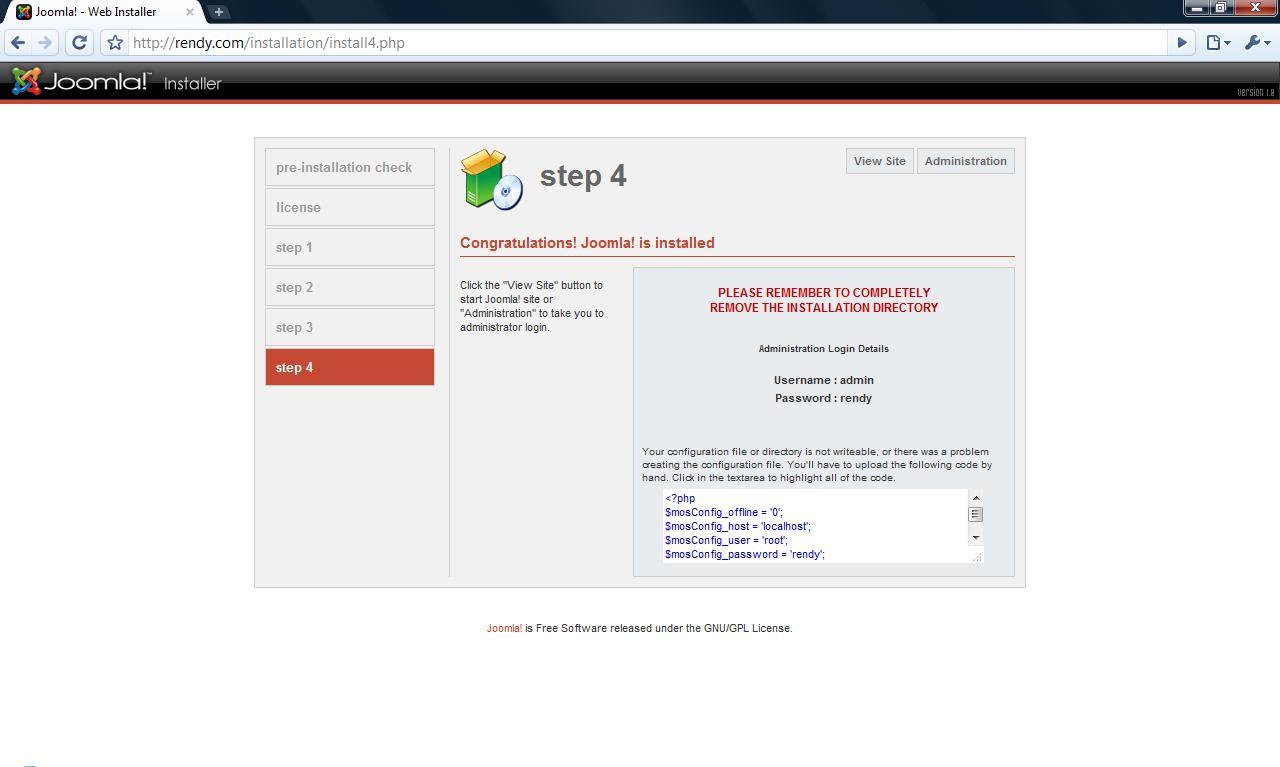Open the Joomla! link in footer
The width and height of the screenshot is (1280, 767).
click(504, 628)
